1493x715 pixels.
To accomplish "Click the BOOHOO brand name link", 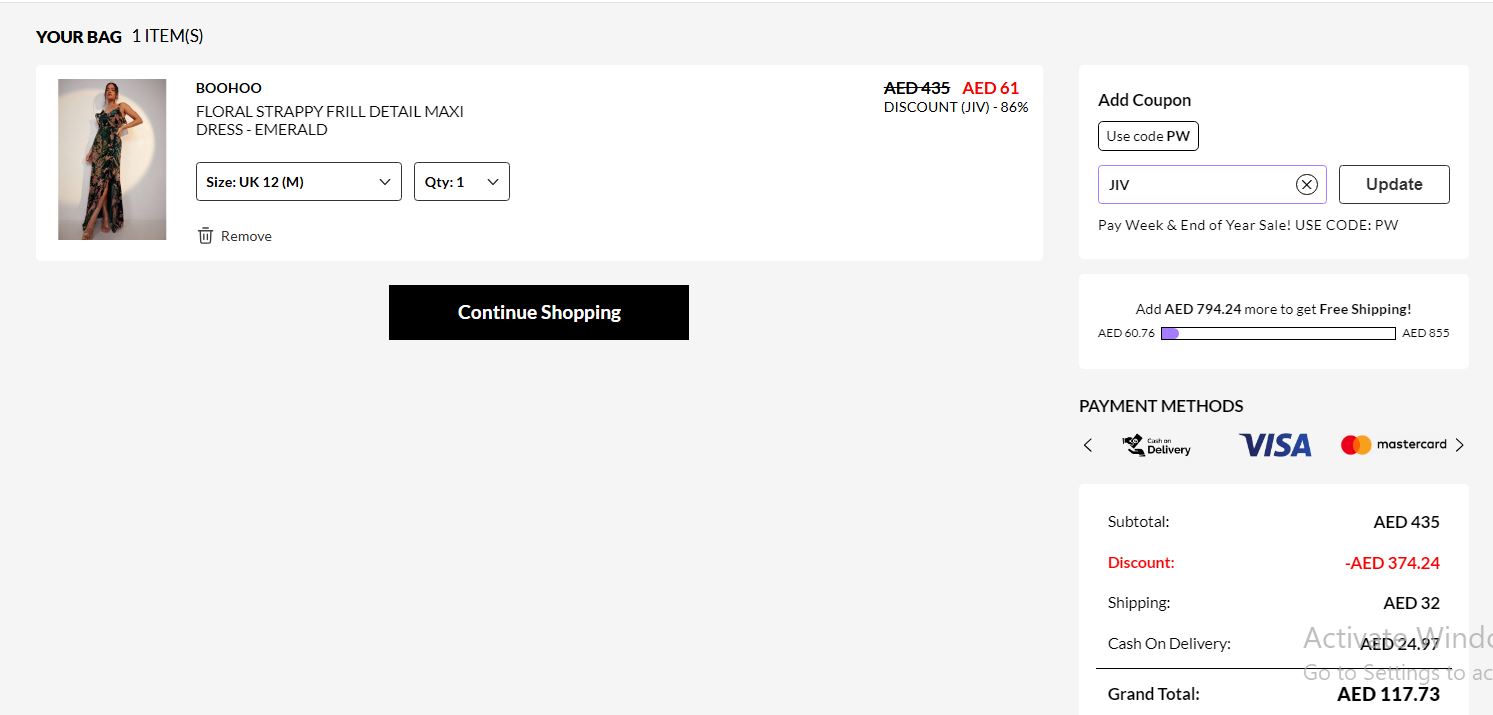I will click(228, 88).
